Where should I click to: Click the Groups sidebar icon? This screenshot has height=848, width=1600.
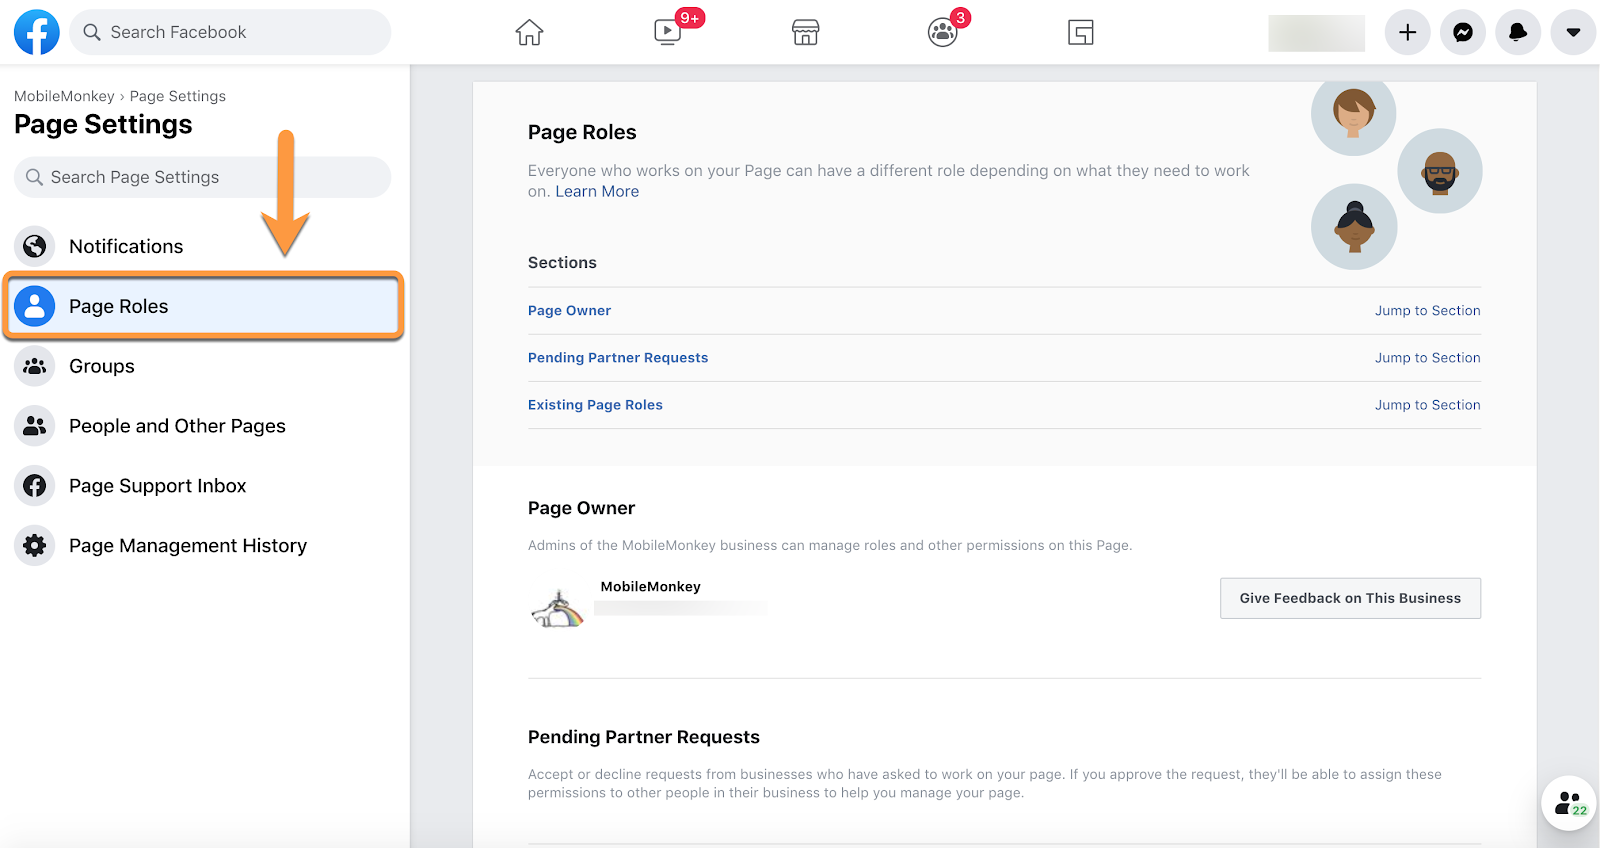(x=35, y=366)
